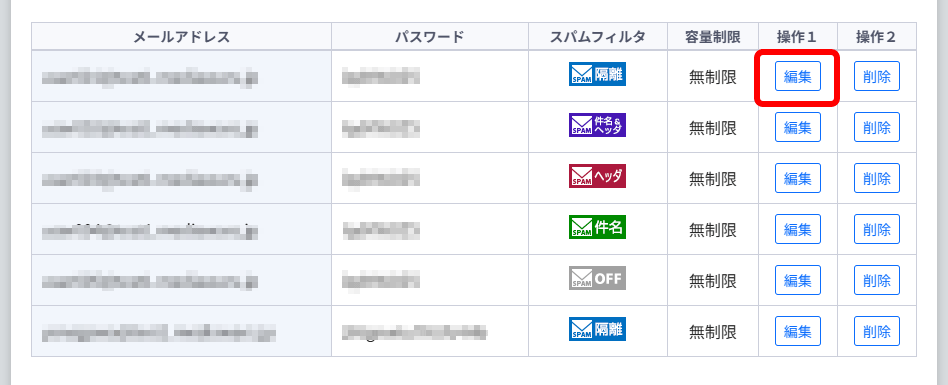This screenshot has height=385, width=948.
Task: Edit the first account with highlighted 編集 button
Action: (x=797, y=76)
